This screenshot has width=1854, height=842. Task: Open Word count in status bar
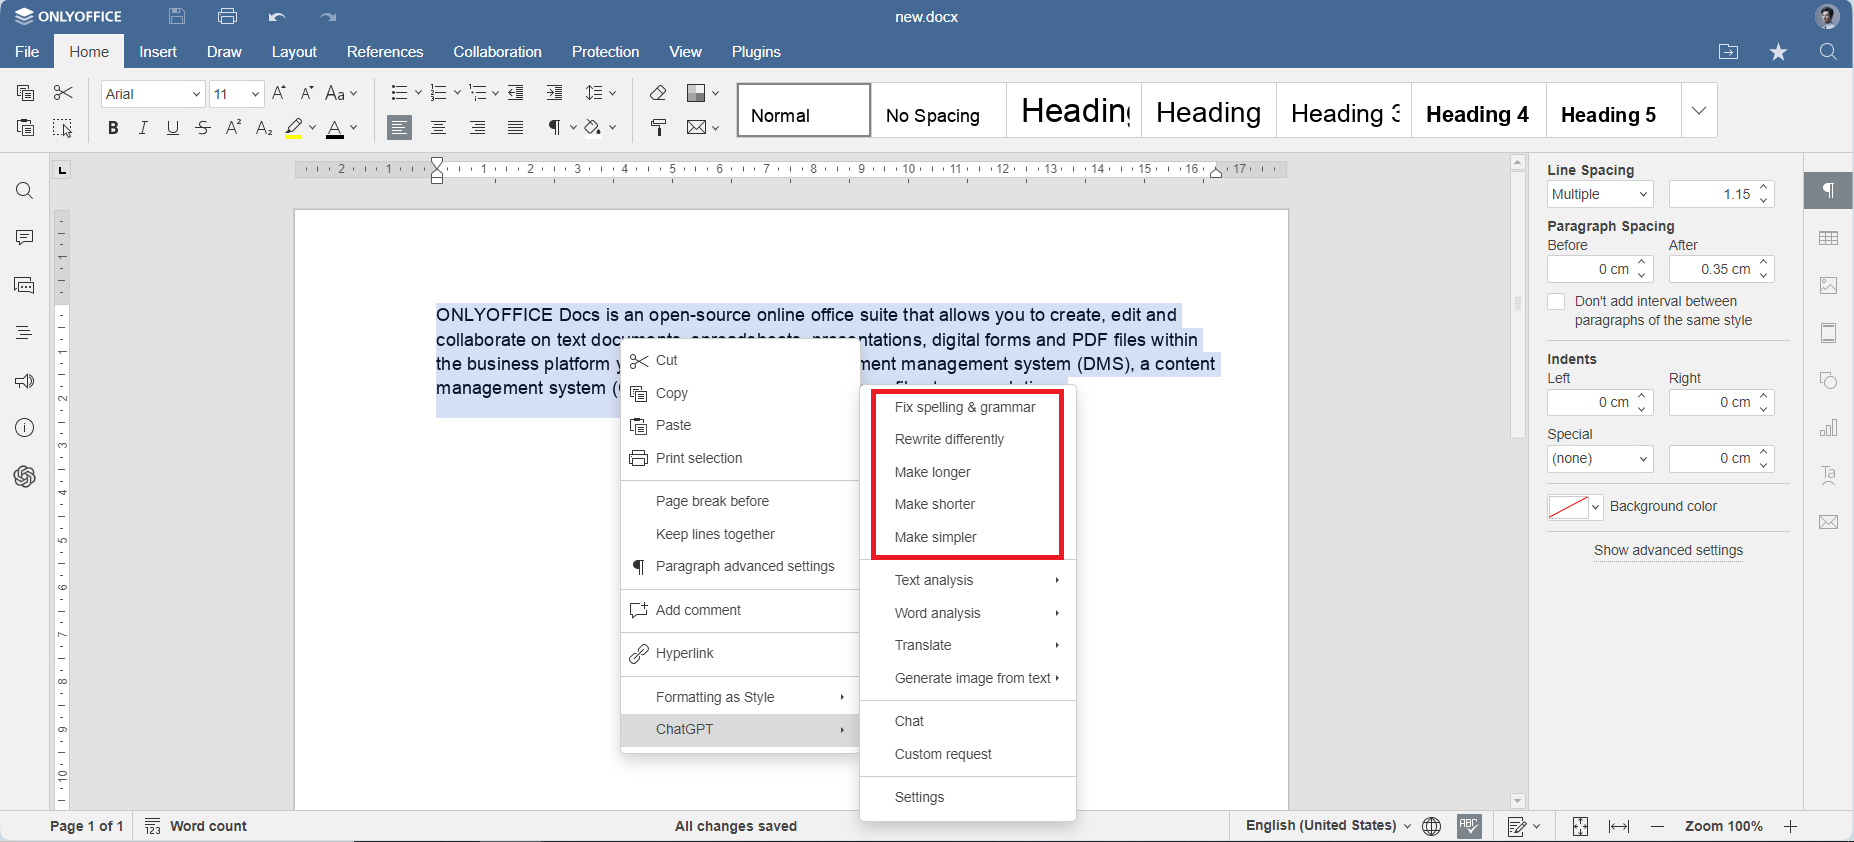(196, 825)
